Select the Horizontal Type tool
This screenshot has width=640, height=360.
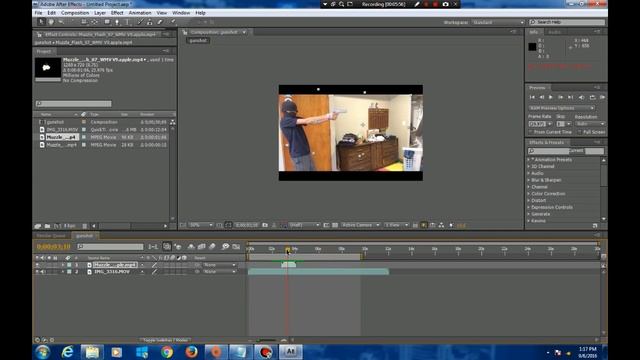point(127,22)
